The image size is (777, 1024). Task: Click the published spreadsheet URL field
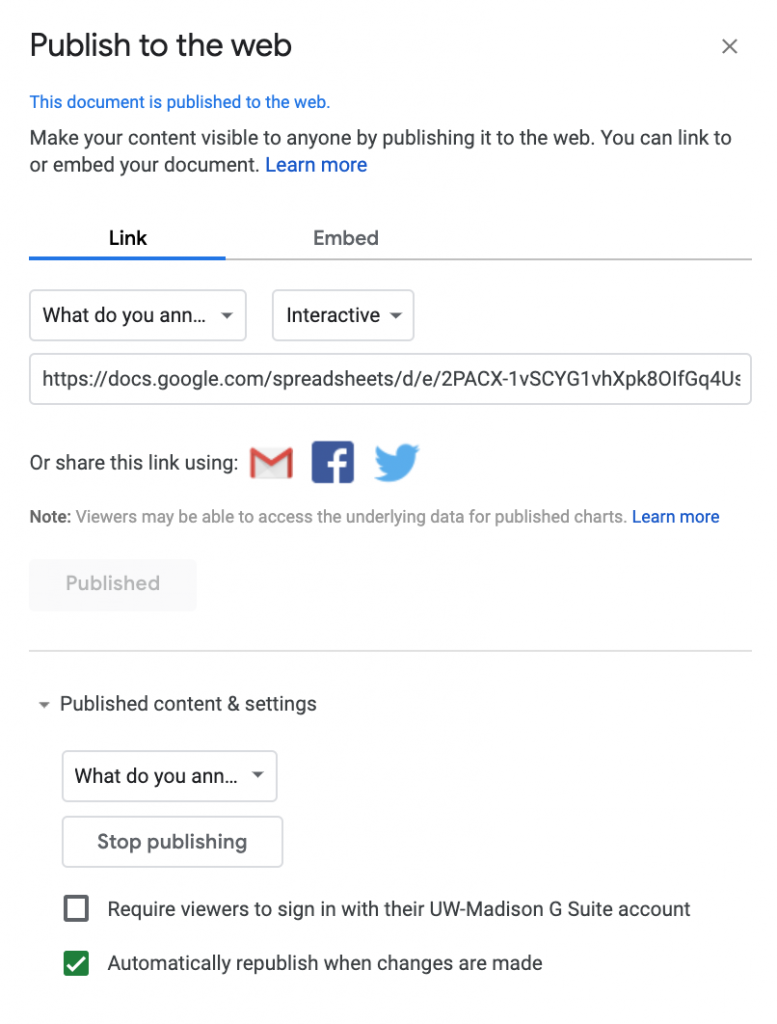click(390, 379)
